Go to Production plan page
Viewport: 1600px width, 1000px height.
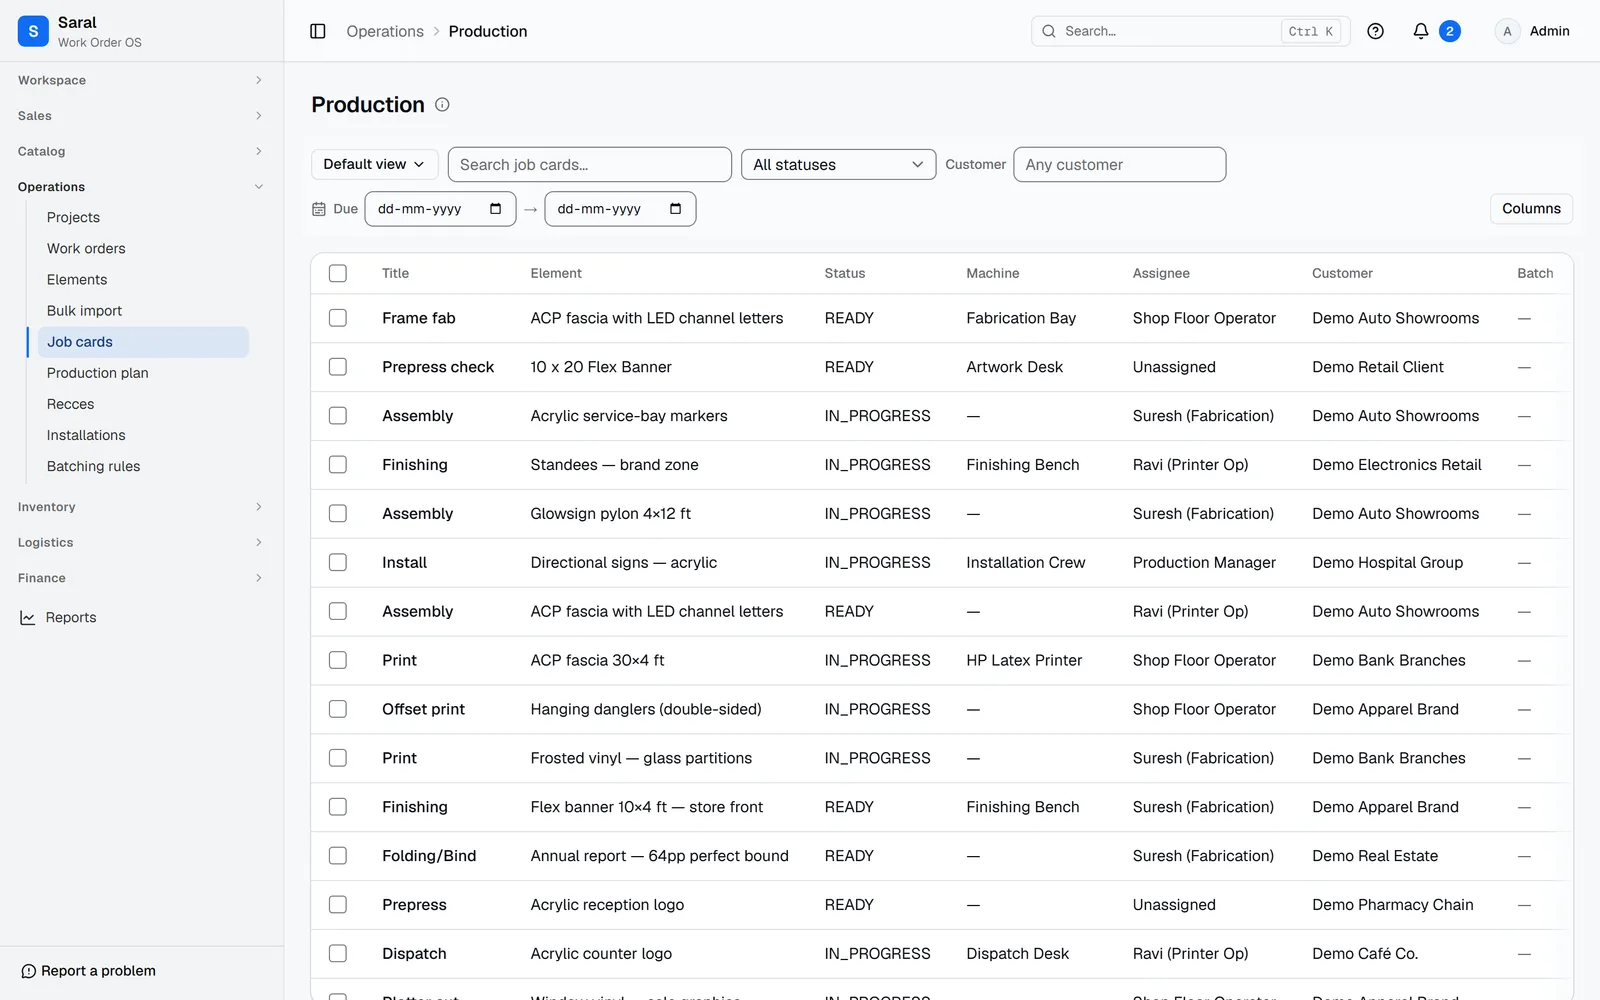pos(143,373)
